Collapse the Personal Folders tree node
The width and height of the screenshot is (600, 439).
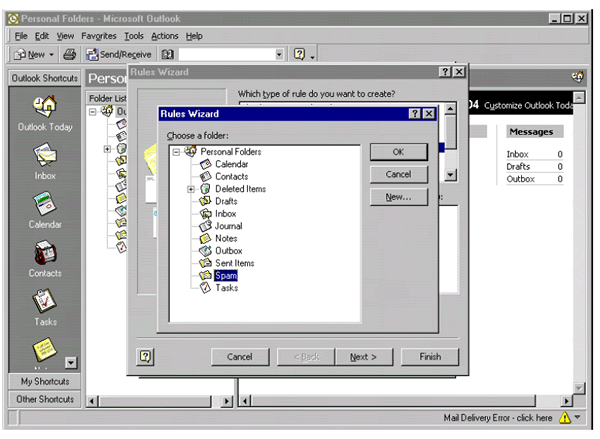tap(176, 152)
